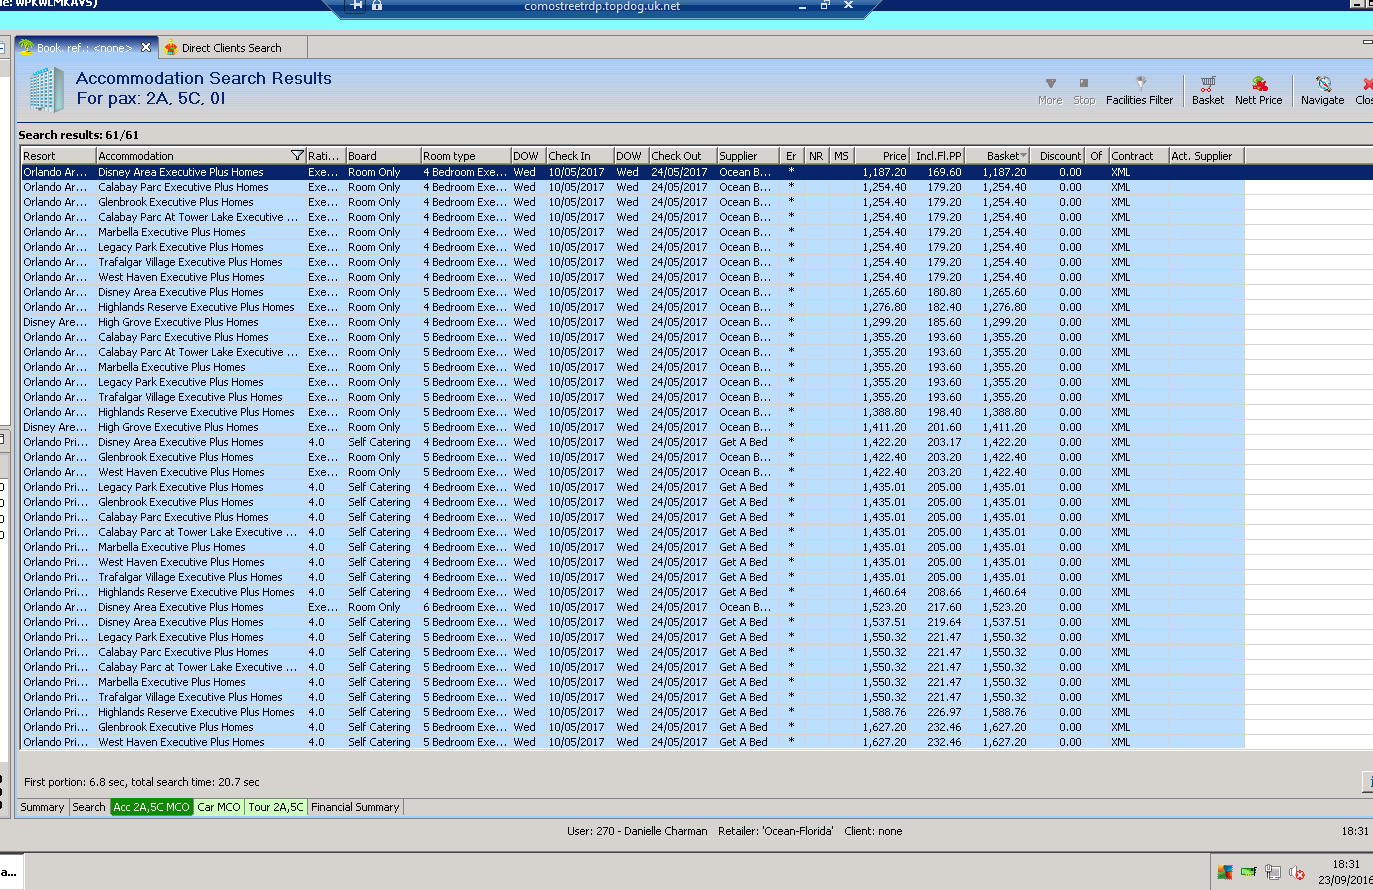
Task: Click the Supplier column header
Action: (x=749, y=156)
